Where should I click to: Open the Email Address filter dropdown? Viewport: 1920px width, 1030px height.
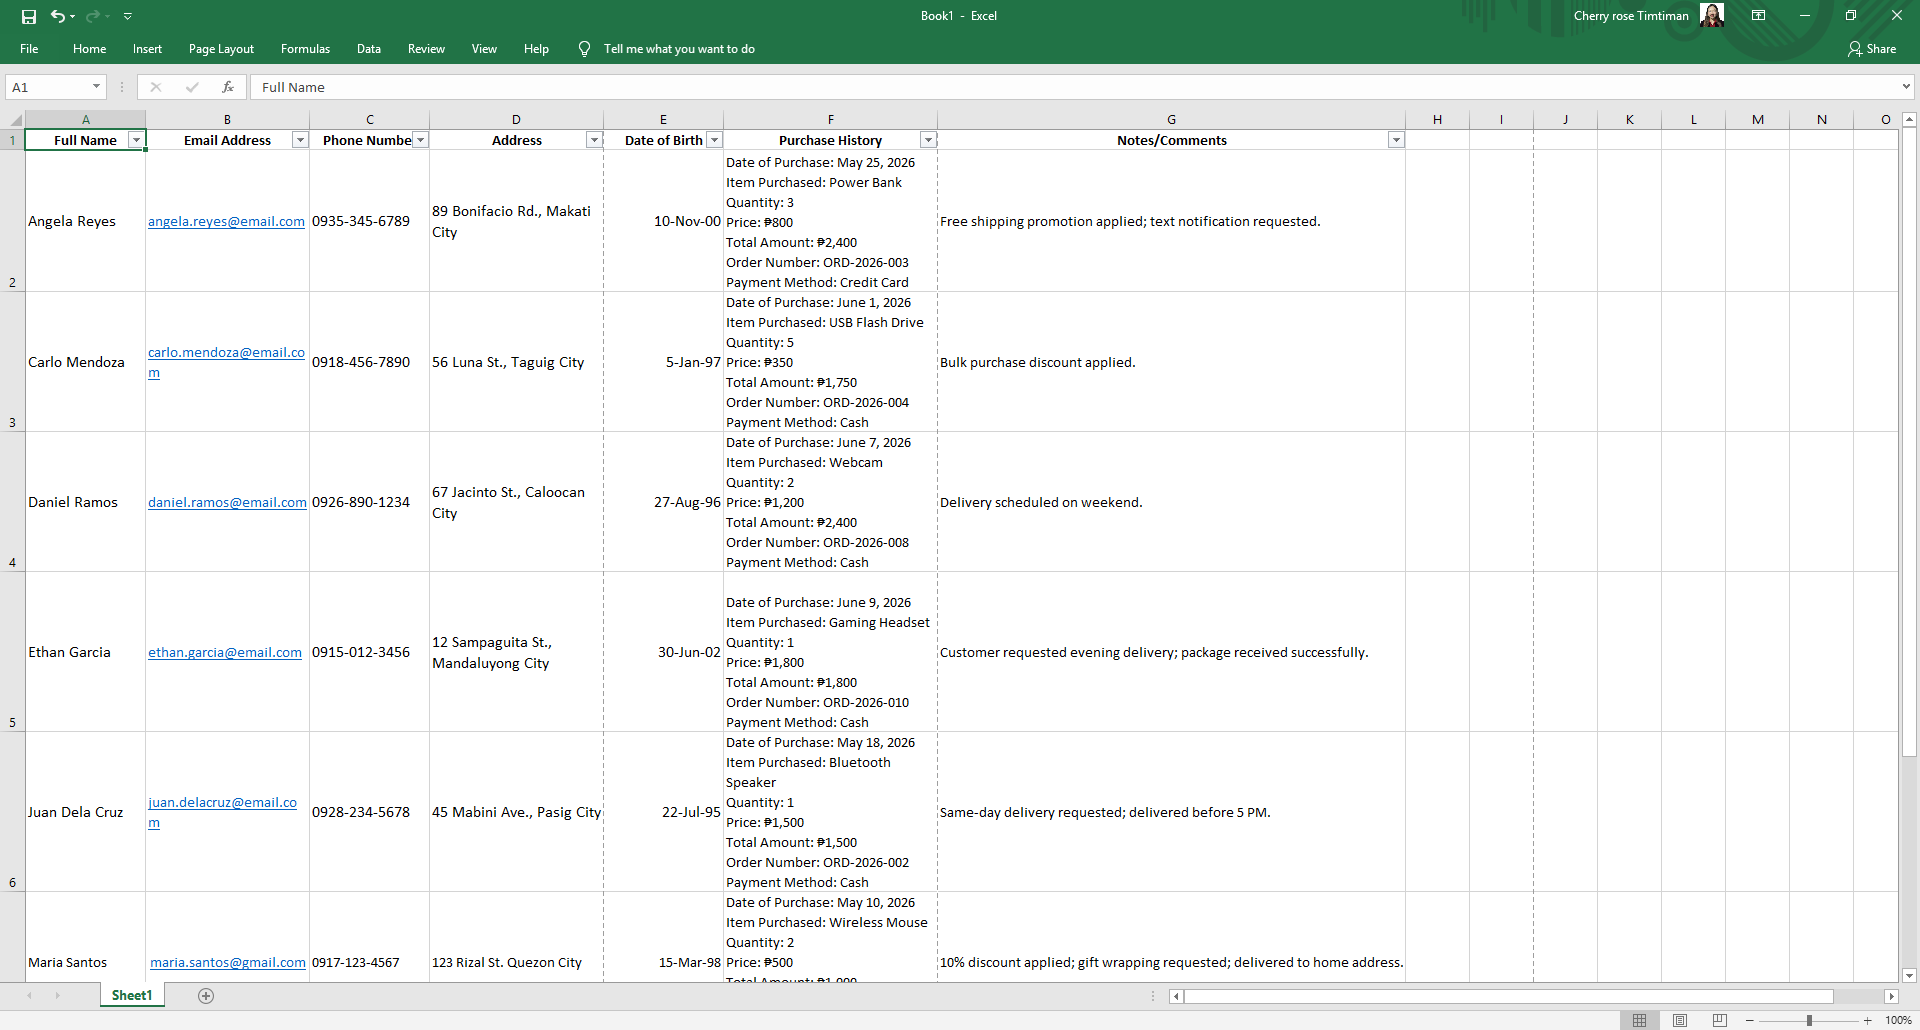tap(300, 140)
